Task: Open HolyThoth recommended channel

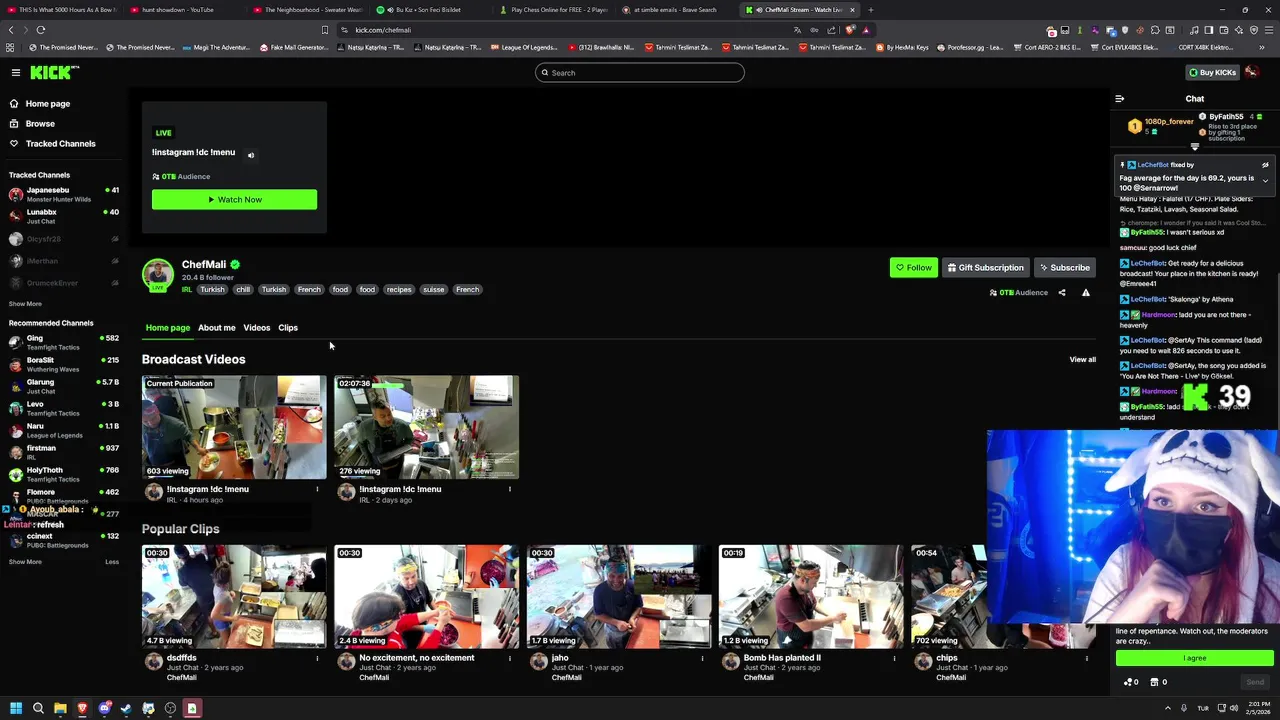Action: point(64,474)
